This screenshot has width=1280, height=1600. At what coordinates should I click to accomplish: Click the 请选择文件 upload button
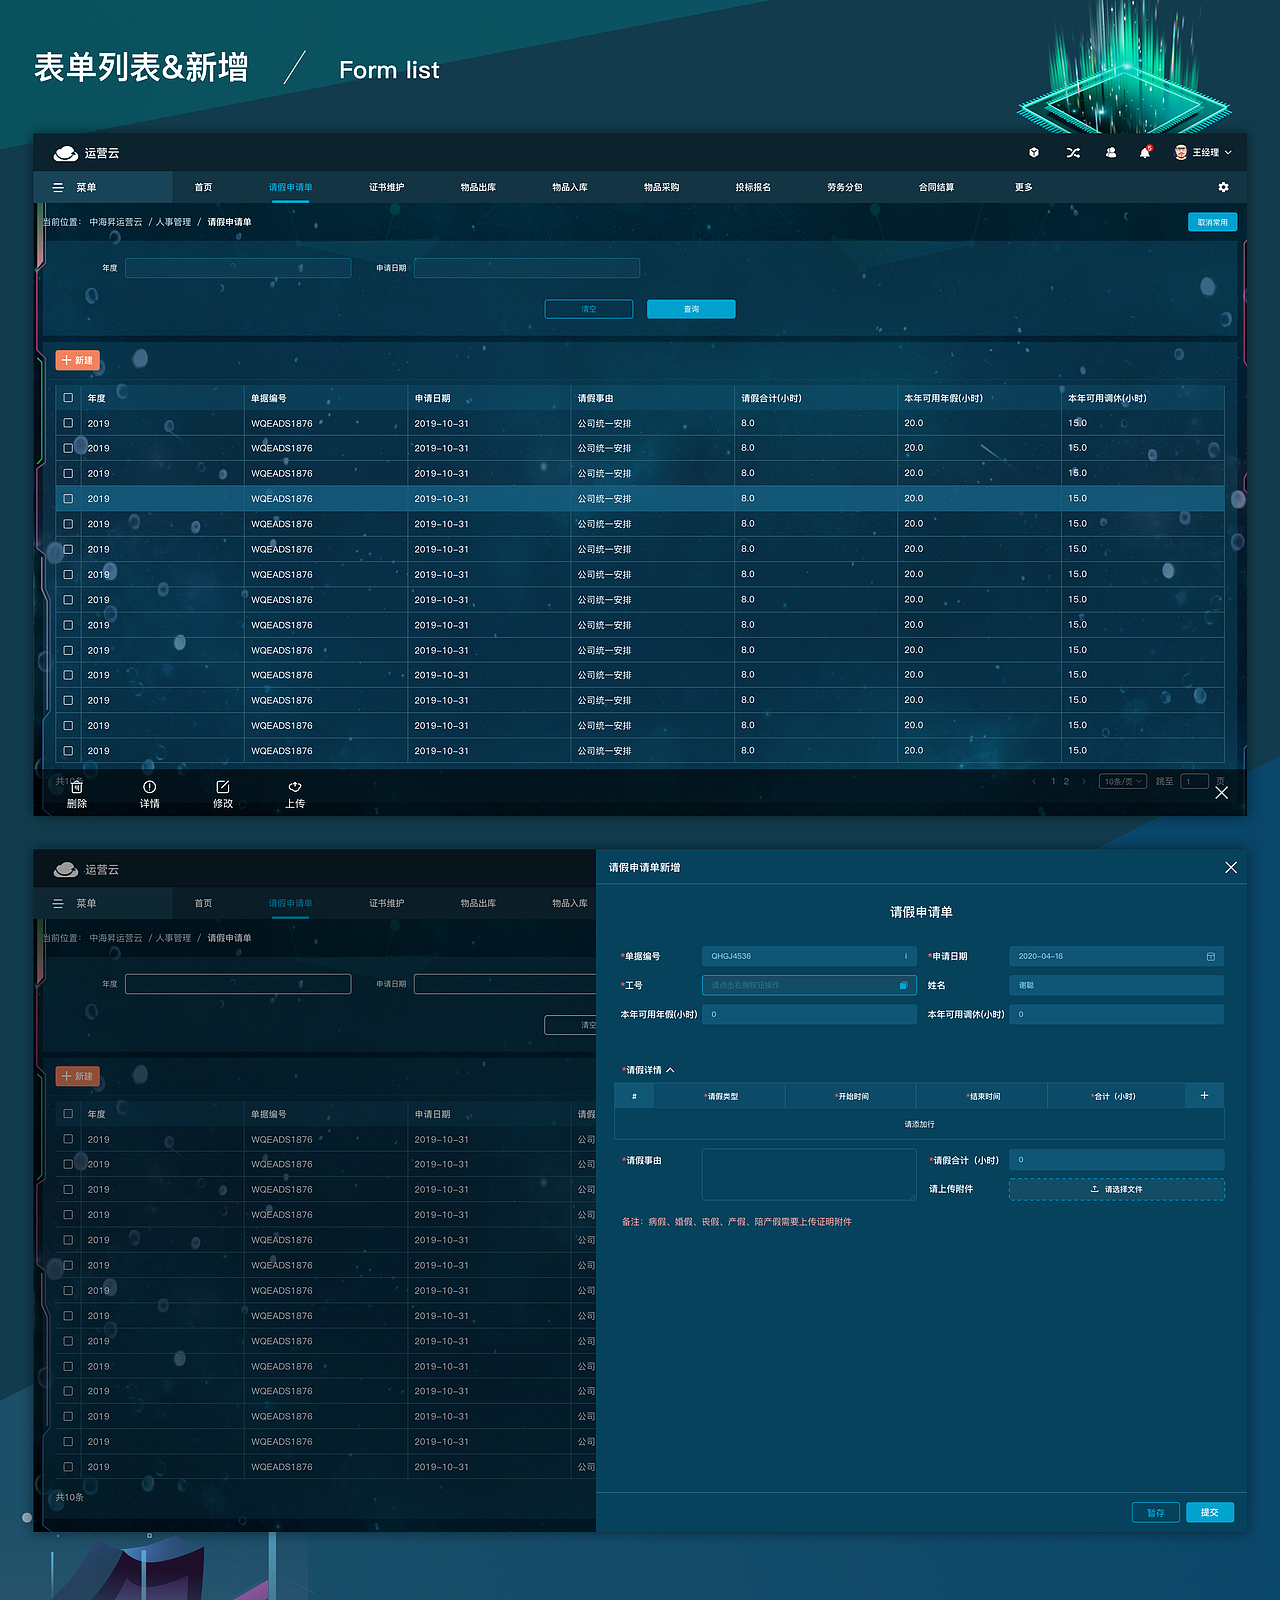1116,1189
